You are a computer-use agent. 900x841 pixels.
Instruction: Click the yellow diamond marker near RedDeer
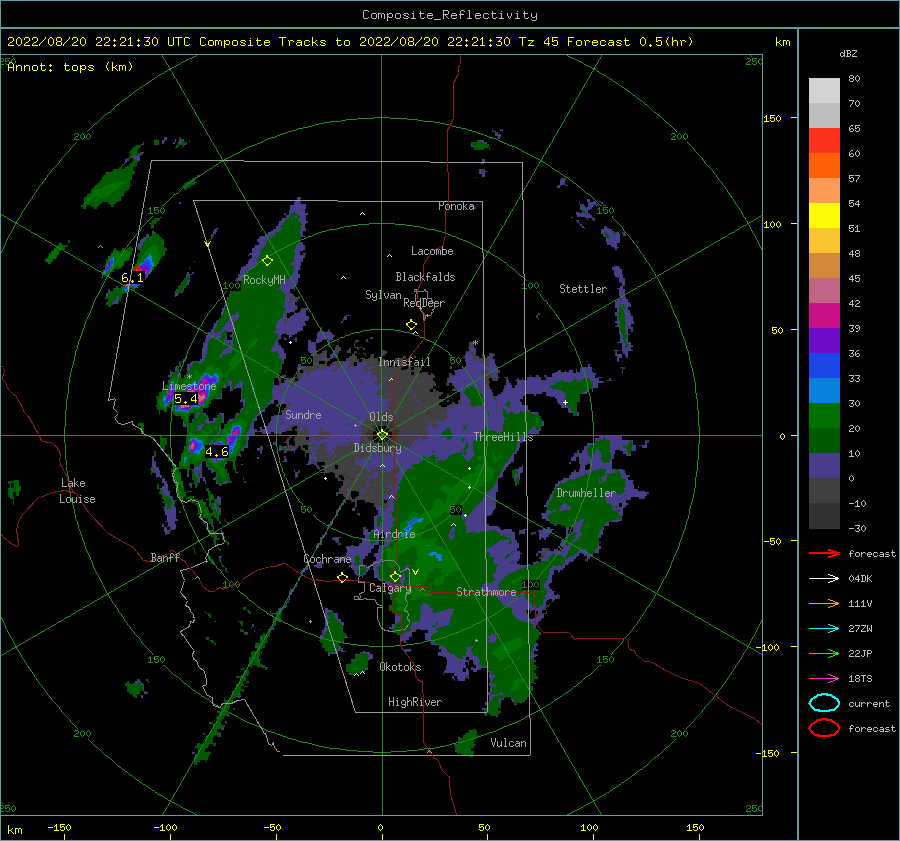click(411, 325)
